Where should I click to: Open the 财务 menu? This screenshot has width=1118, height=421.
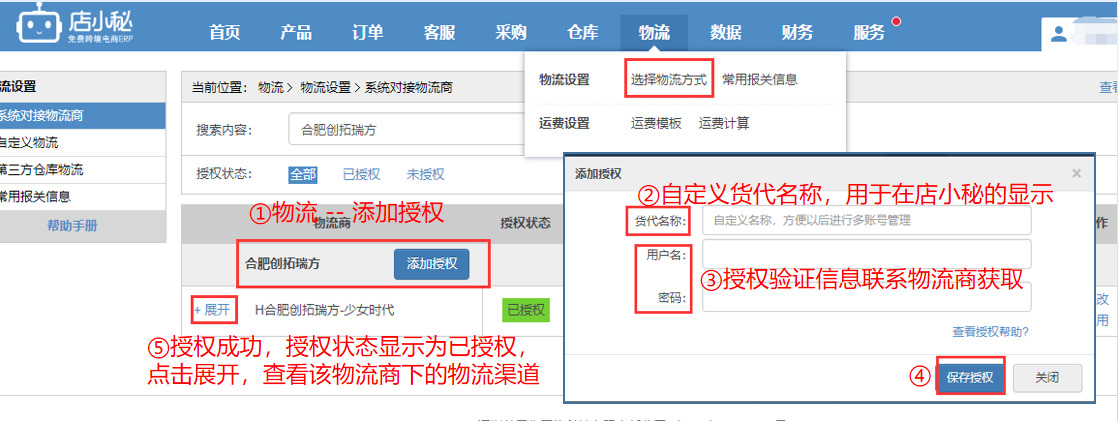(x=797, y=32)
